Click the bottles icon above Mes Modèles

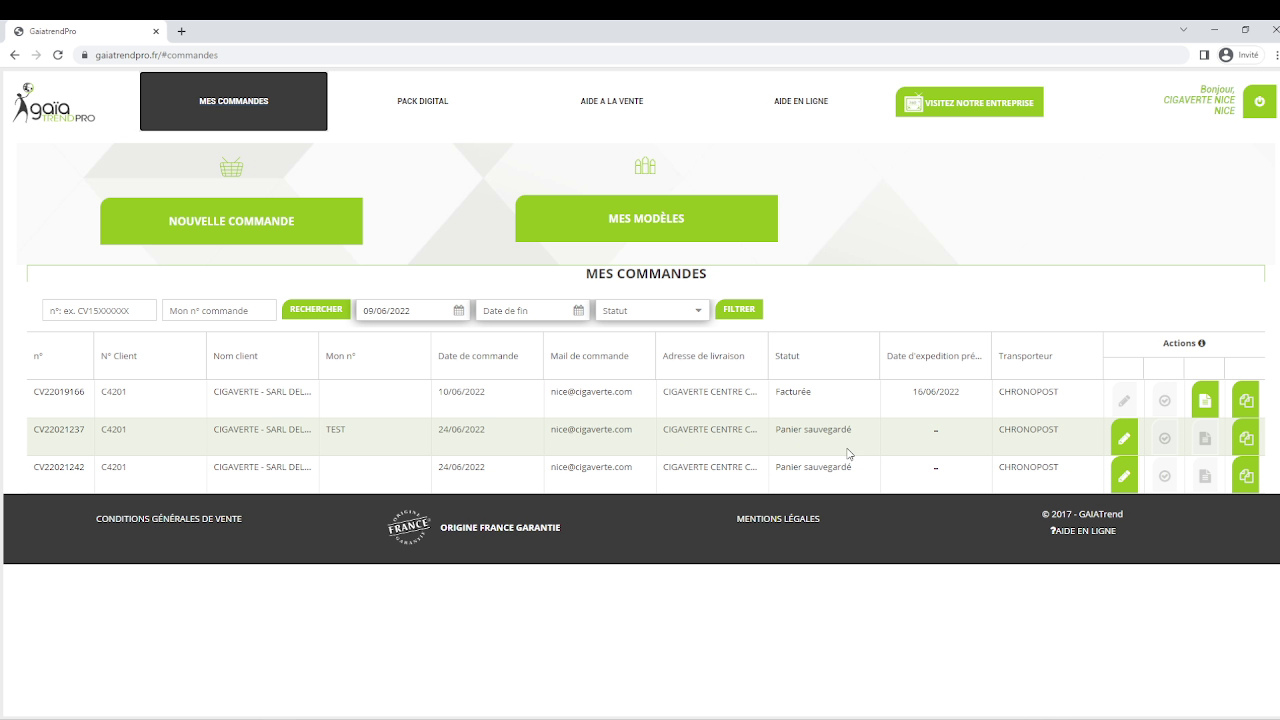[645, 165]
